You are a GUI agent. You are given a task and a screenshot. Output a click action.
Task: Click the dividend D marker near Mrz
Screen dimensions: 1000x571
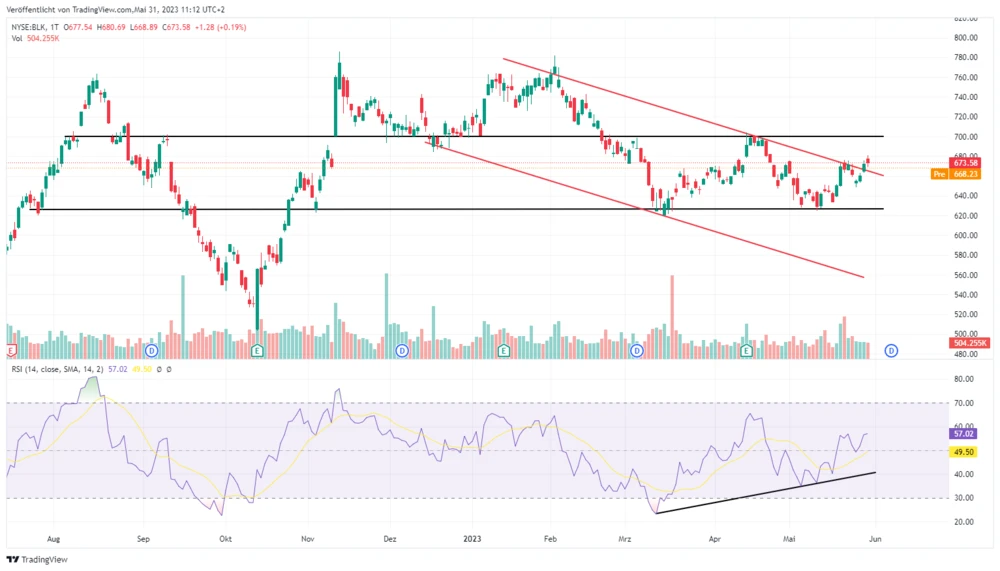click(x=637, y=351)
